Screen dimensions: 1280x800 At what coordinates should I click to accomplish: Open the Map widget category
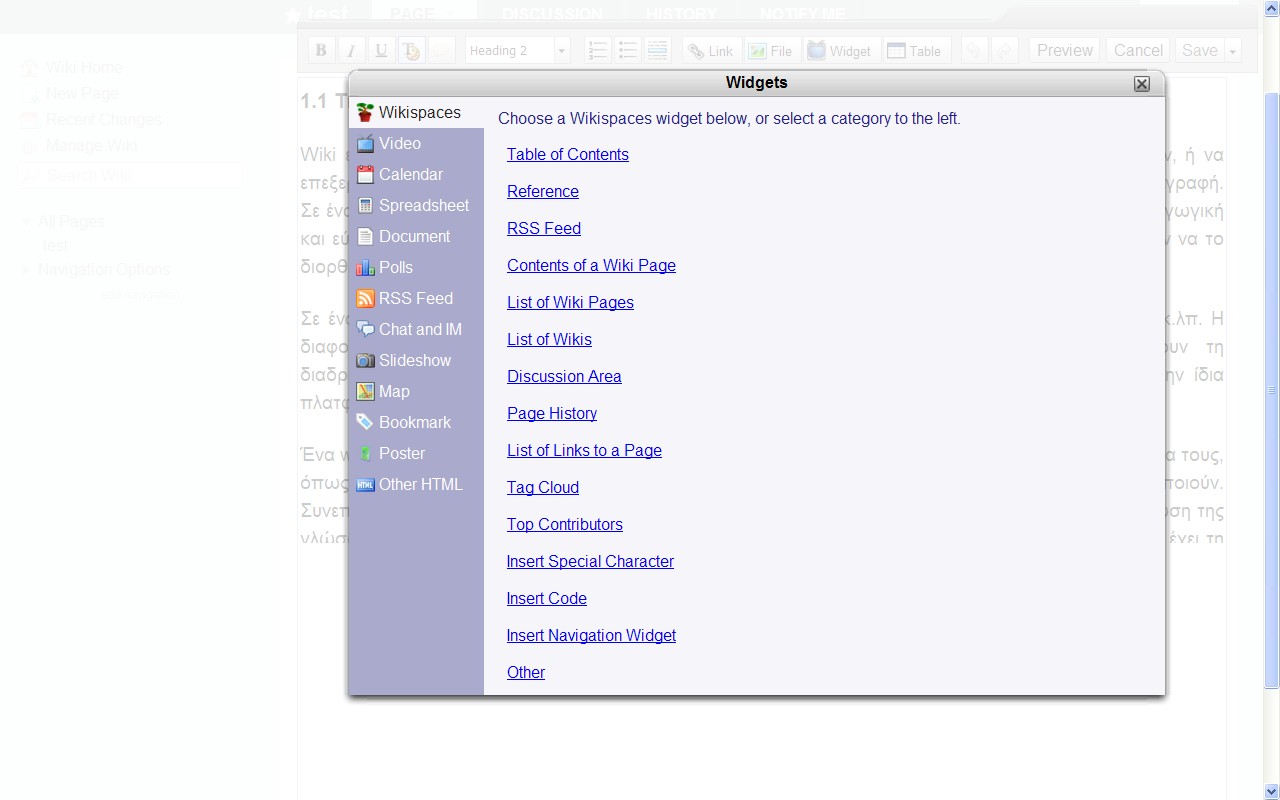pos(415,392)
